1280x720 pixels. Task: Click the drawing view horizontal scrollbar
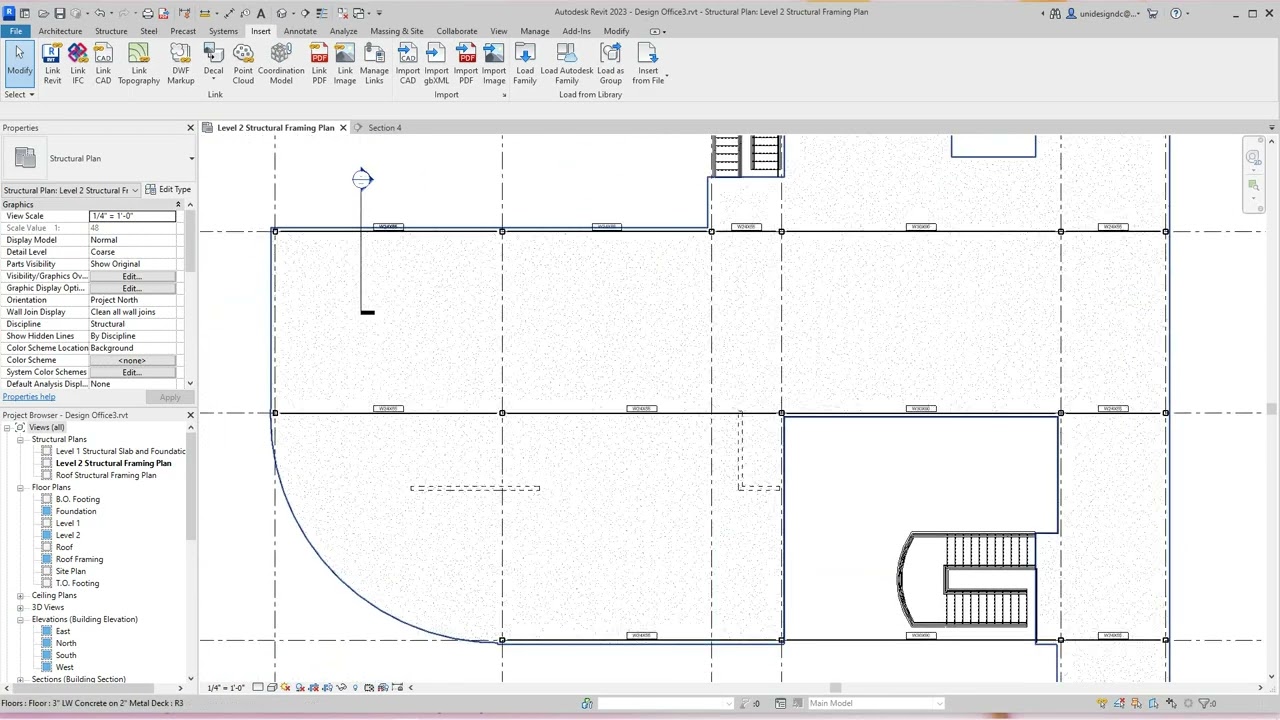(x=835, y=687)
